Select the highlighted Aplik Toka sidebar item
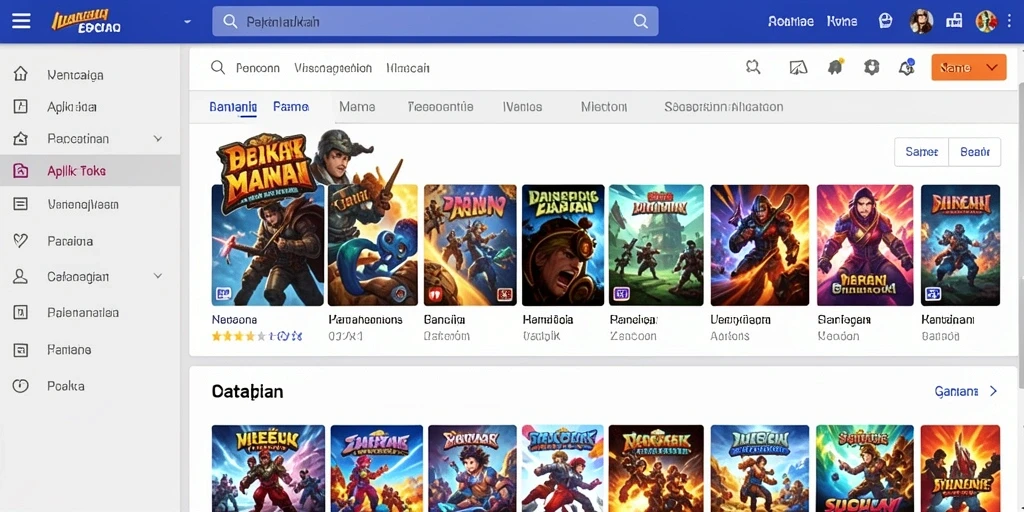 click(x=90, y=170)
